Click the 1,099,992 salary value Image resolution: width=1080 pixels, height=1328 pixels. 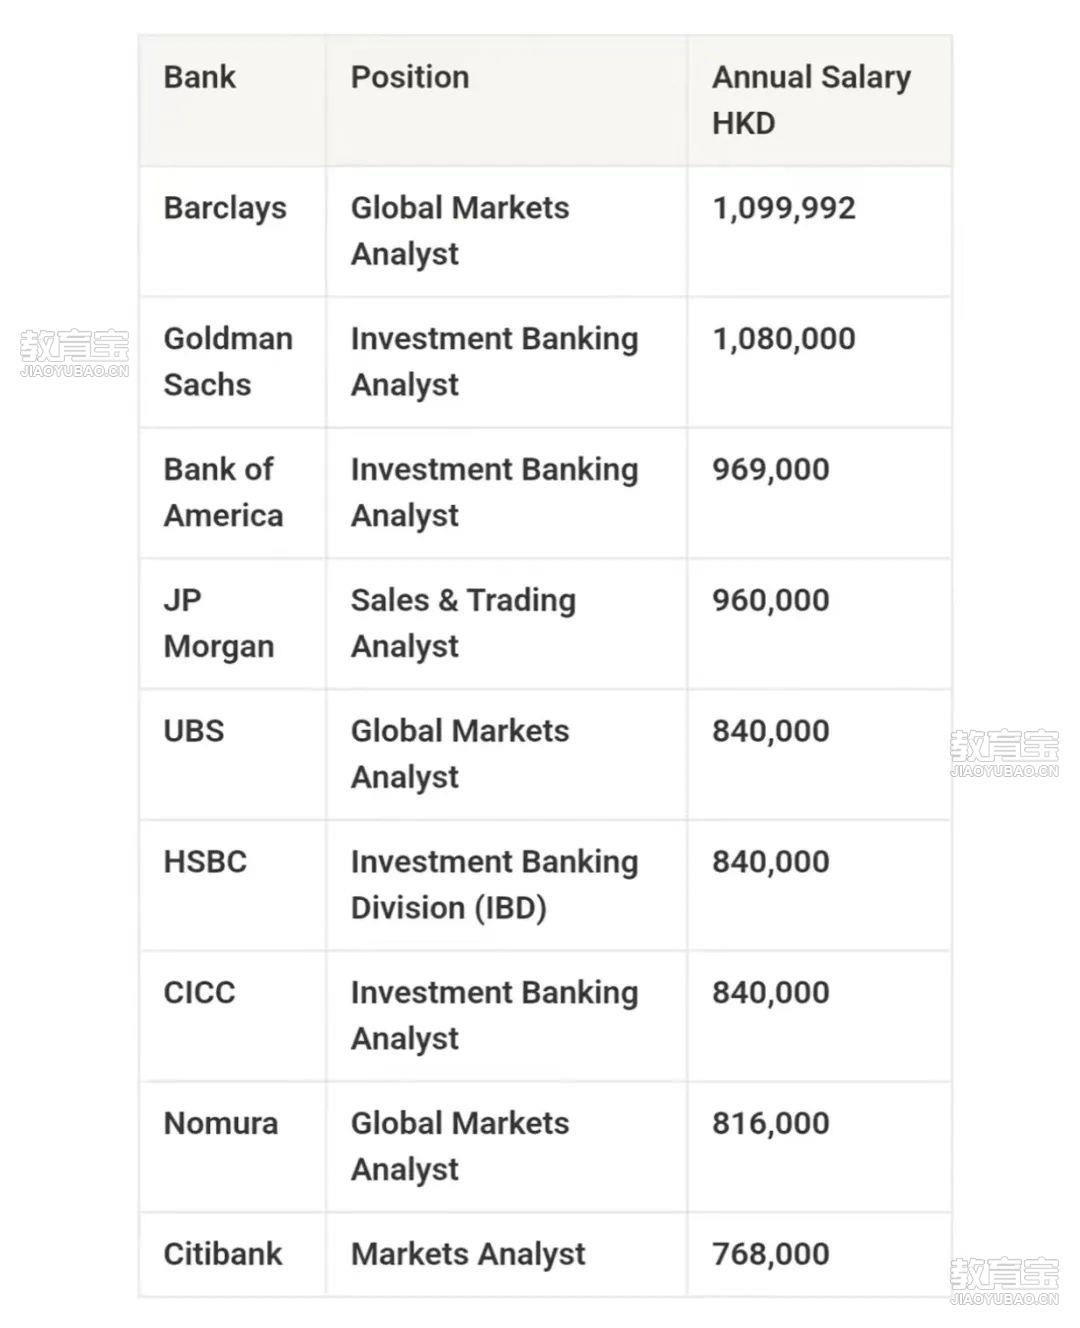point(784,208)
